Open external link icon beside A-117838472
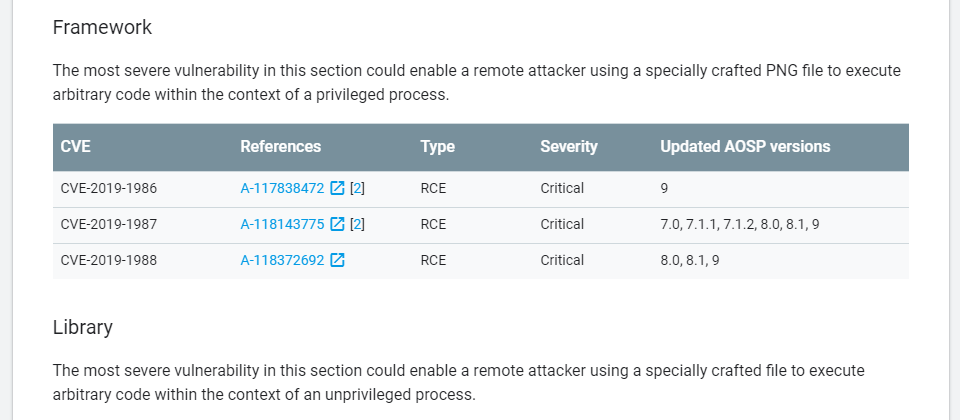This screenshot has height=420, width=960. pos(337,189)
